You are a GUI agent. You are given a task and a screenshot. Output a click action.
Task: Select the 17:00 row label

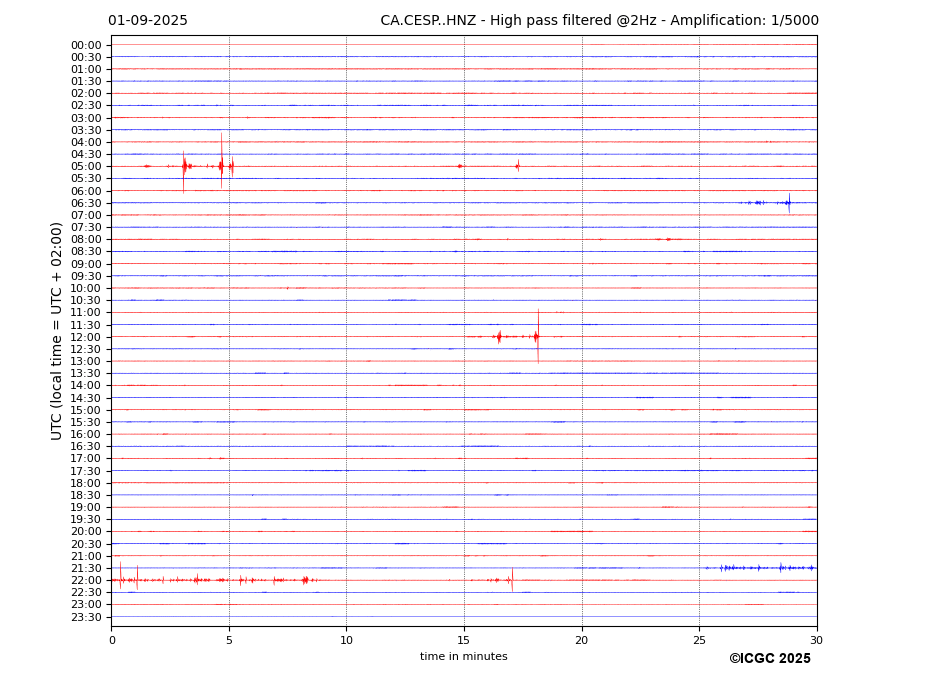(x=86, y=459)
